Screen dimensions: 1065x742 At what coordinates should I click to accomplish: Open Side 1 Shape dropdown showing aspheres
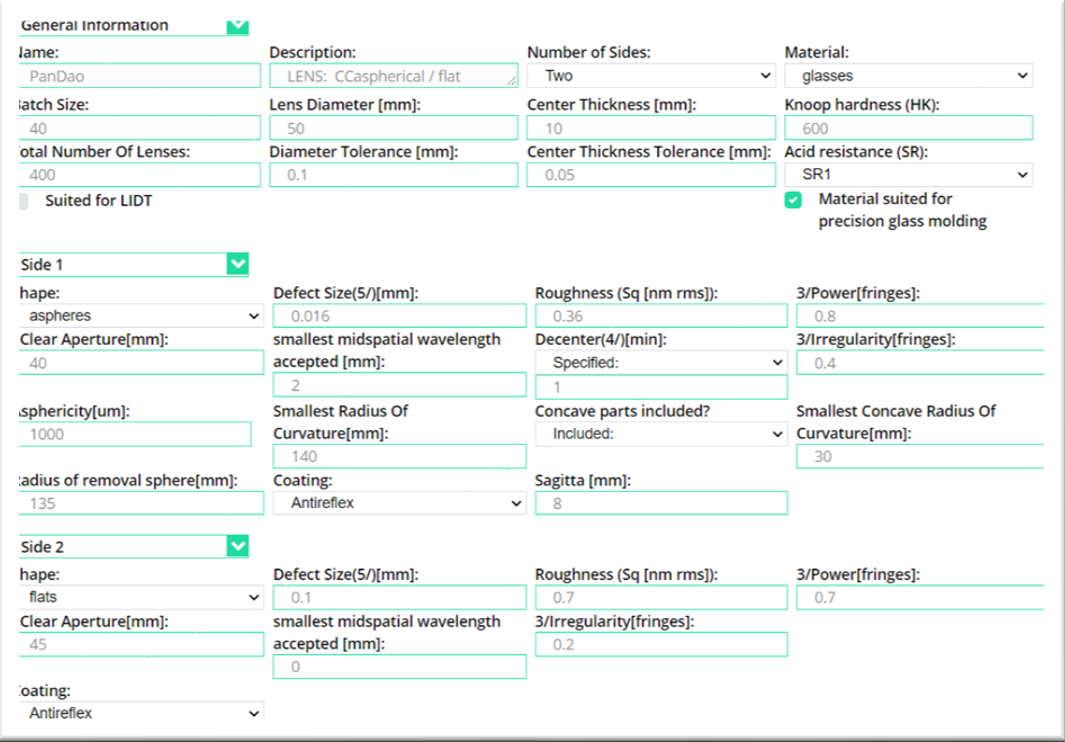pos(141,316)
